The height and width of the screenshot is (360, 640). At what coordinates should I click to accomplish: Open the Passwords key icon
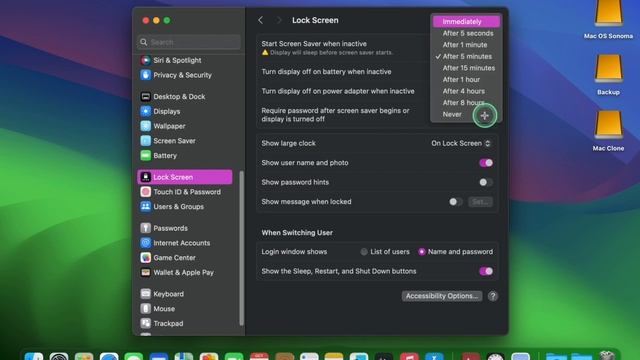point(145,228)
